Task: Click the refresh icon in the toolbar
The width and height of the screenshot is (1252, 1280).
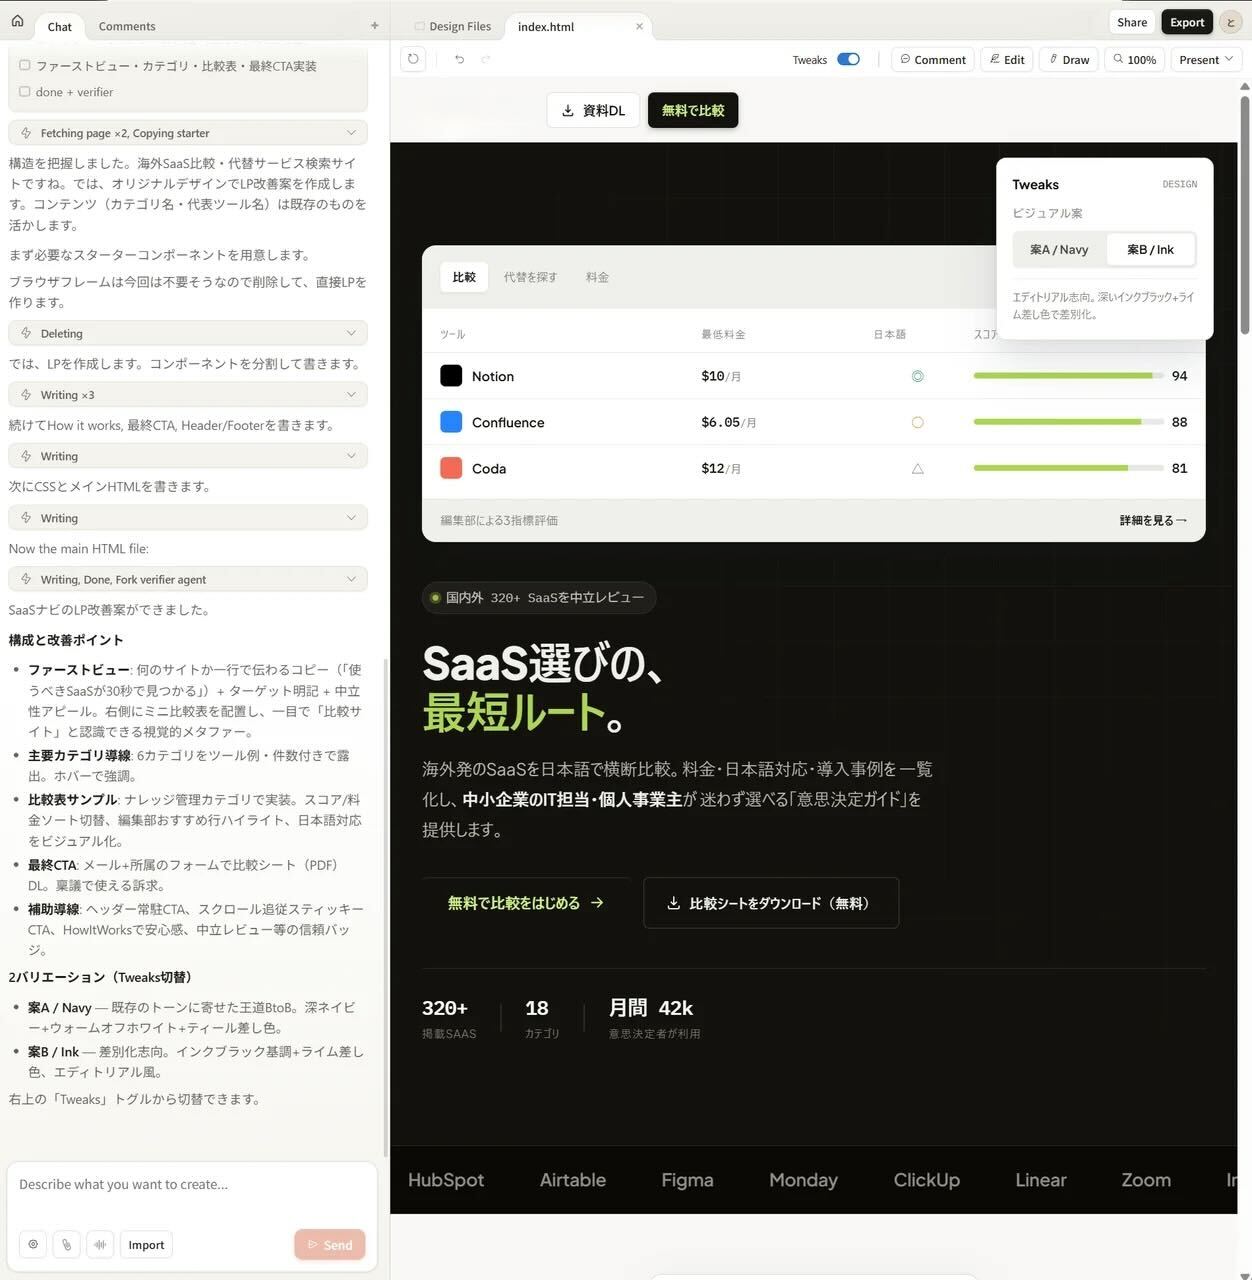Action: point(412,59)
